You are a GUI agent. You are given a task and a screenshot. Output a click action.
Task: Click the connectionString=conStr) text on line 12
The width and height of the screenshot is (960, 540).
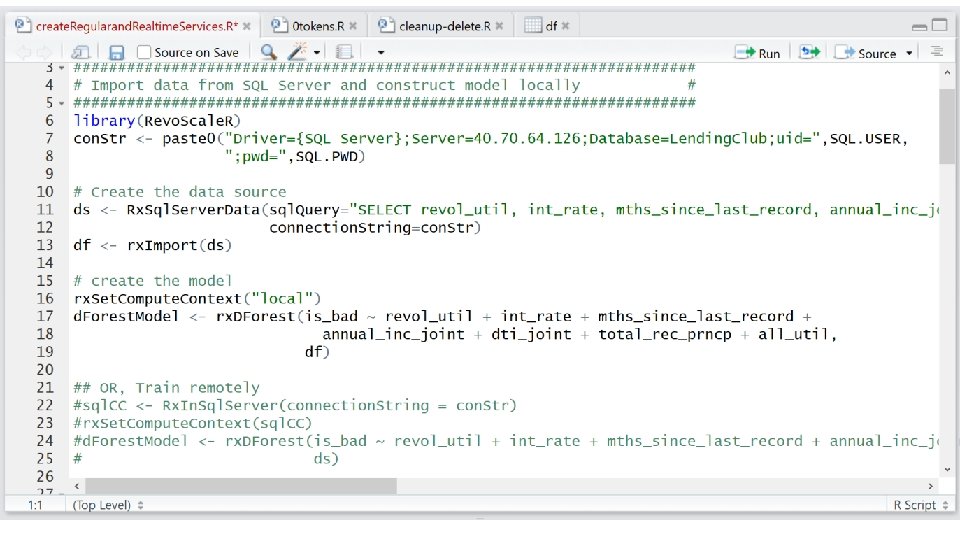click(375, 228)
